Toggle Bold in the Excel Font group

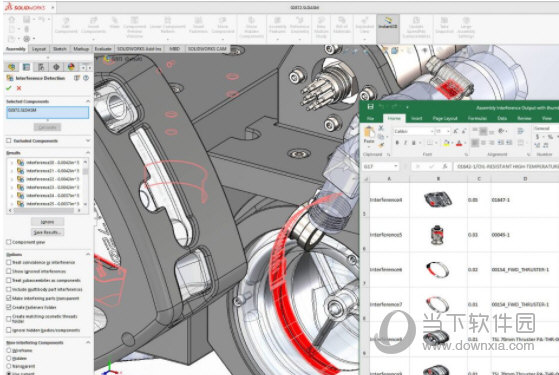[397, 143]
